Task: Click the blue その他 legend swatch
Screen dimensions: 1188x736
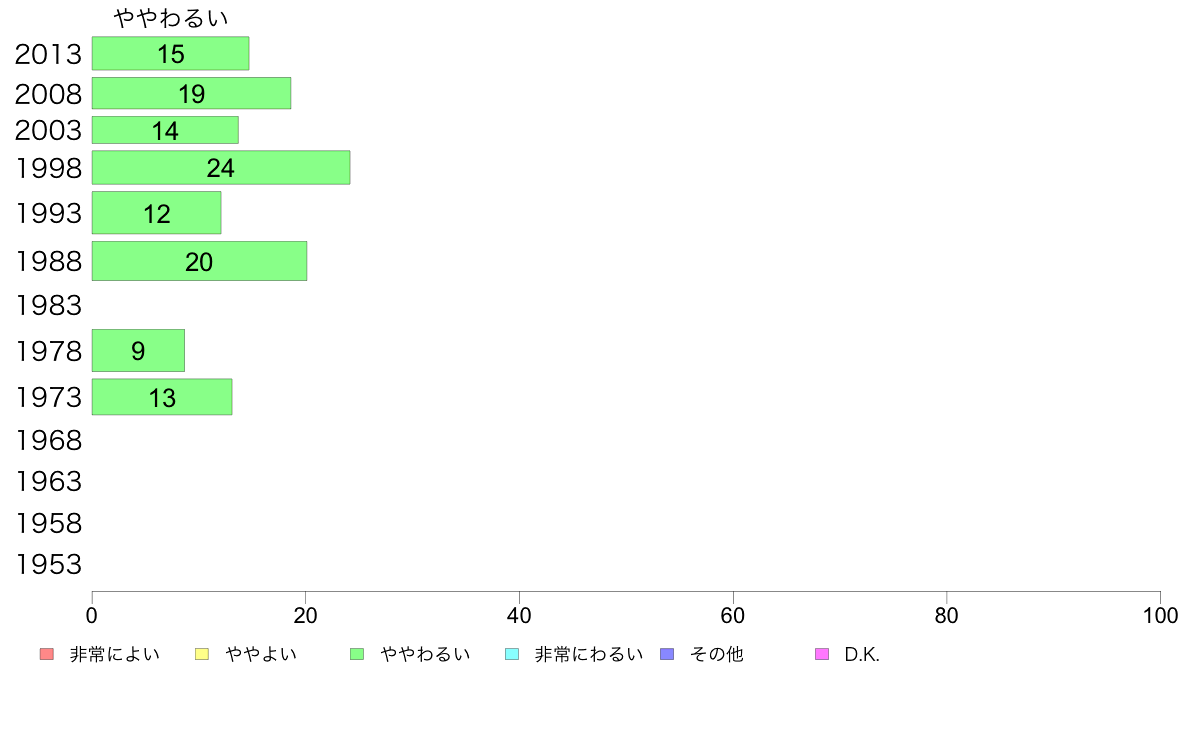Action: pos(667,654)
